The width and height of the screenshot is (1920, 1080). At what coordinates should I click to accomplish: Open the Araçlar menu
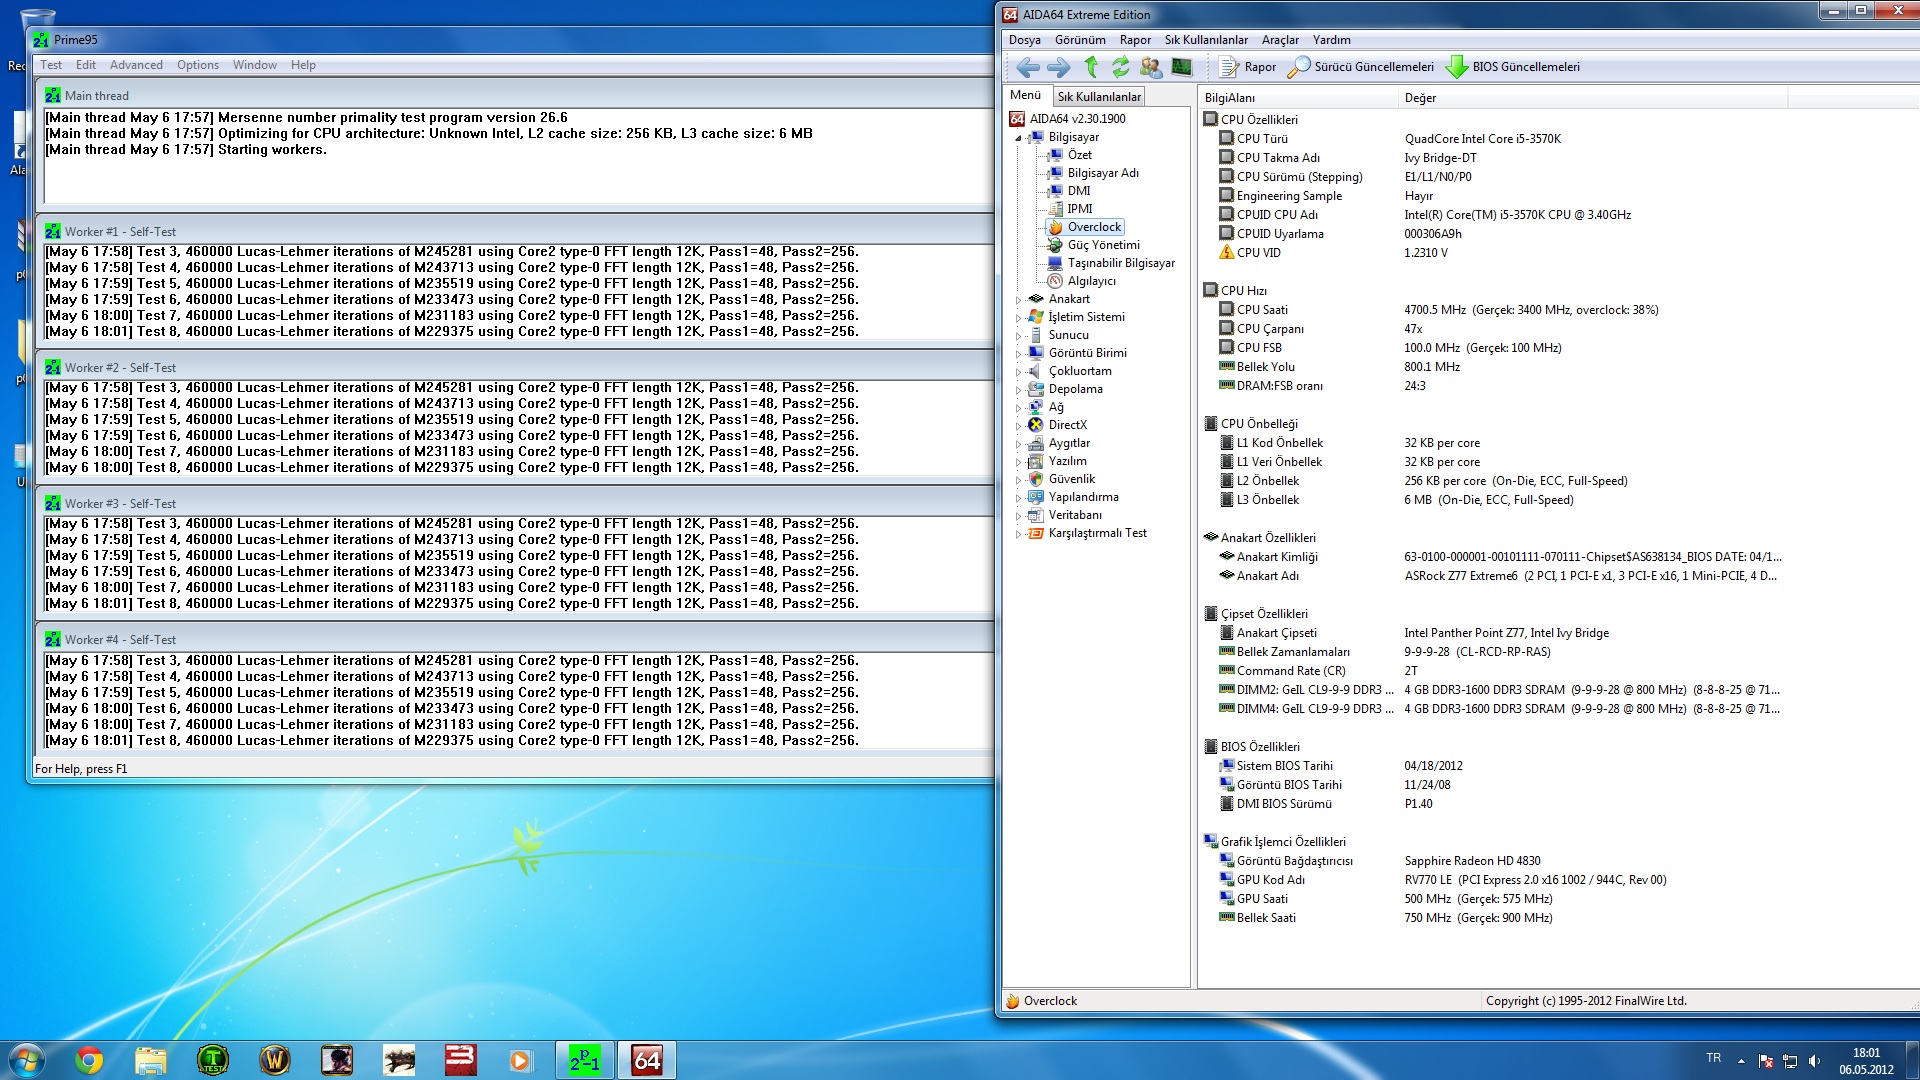pyautogui.click(x=1280, y=40)
